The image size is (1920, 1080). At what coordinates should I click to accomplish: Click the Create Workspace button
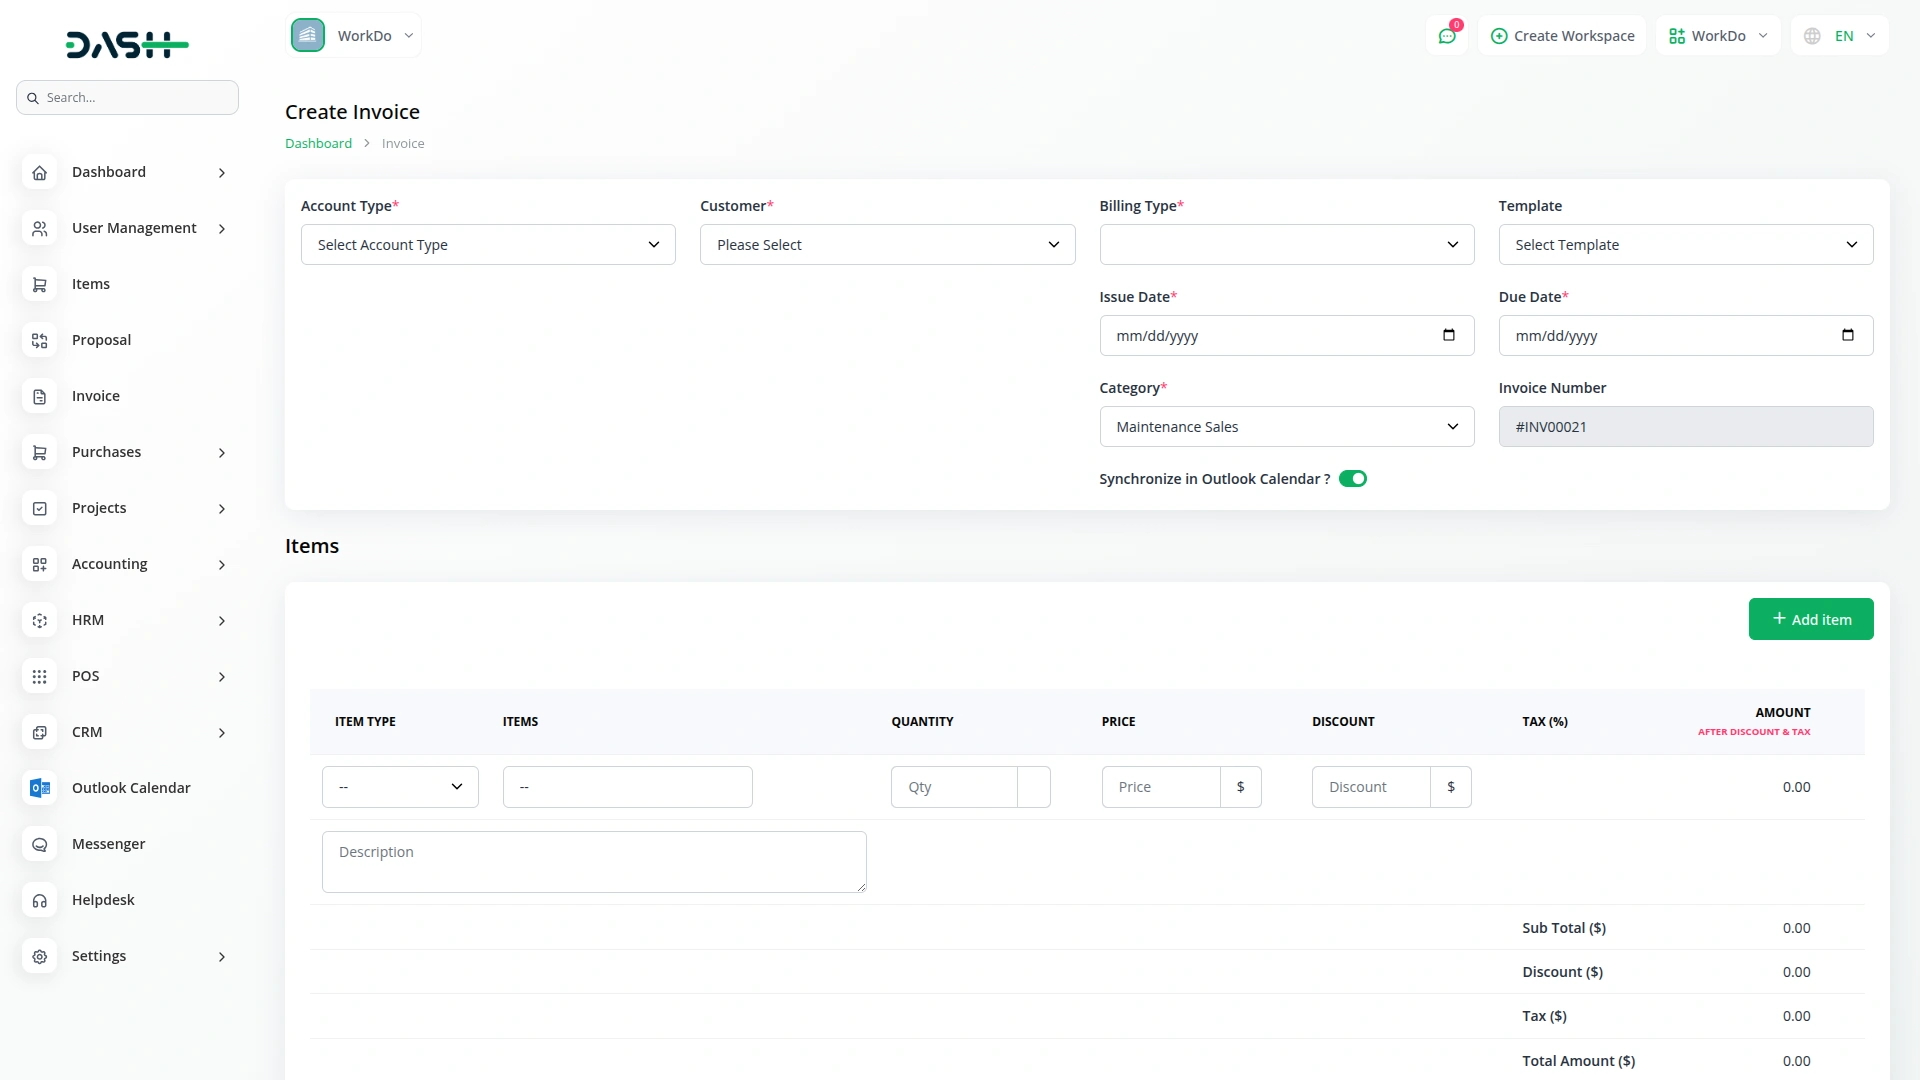(1562, 36)
